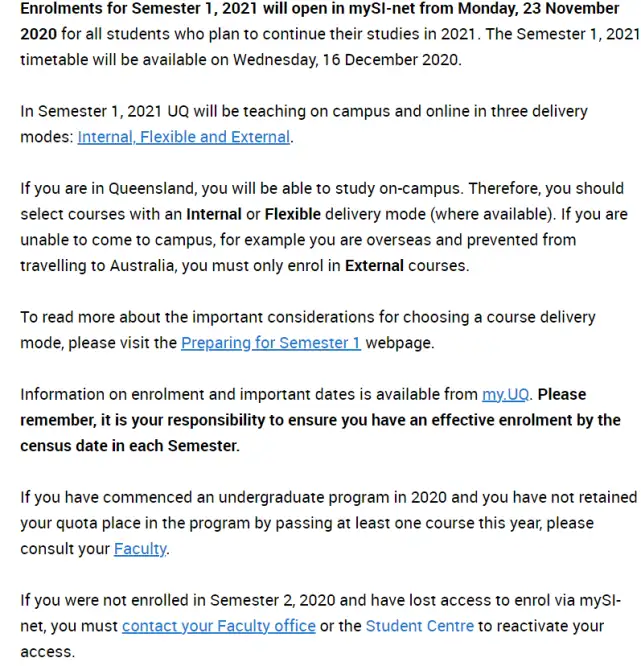Click the word "Queensland" in the third paragraph
The image size is (641, 666).
coord(152,189)
